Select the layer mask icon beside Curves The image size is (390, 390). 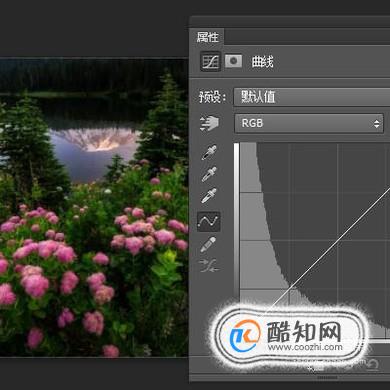[x=233, y=61]
